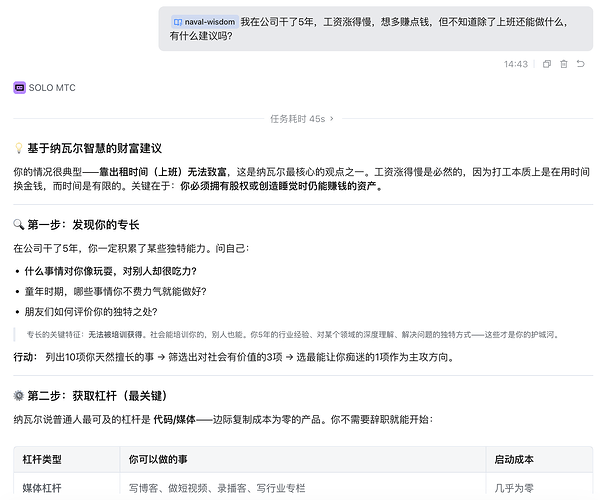Open the naval-wisdom skill tag

[205, 22]
